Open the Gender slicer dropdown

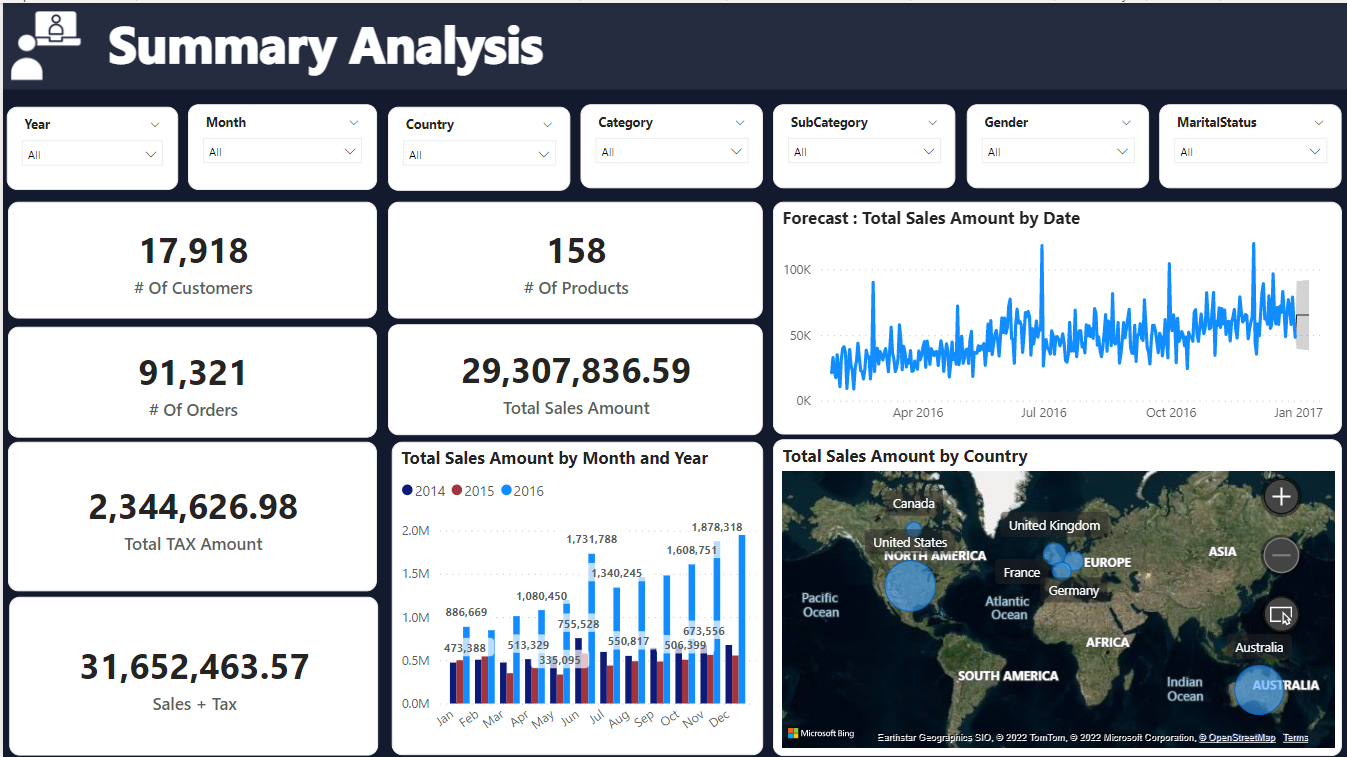click(x=1057, y=151)
